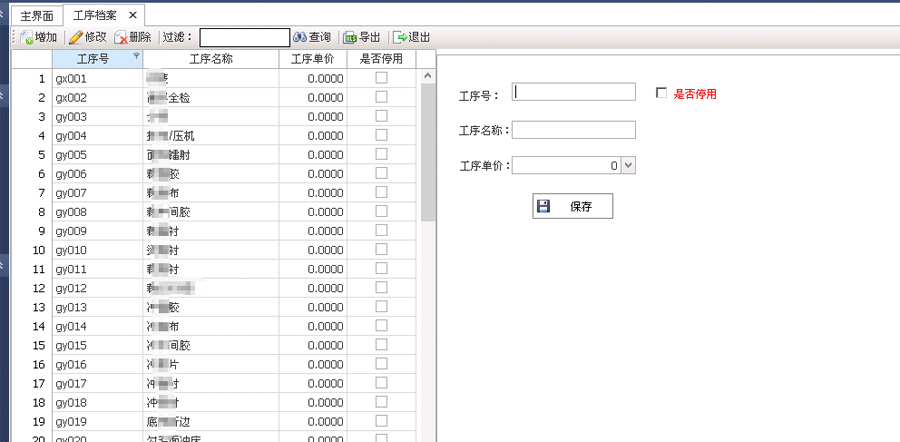
Task: Tick the red 是否停用 checkbox in the form
Action: click(661, 93)
